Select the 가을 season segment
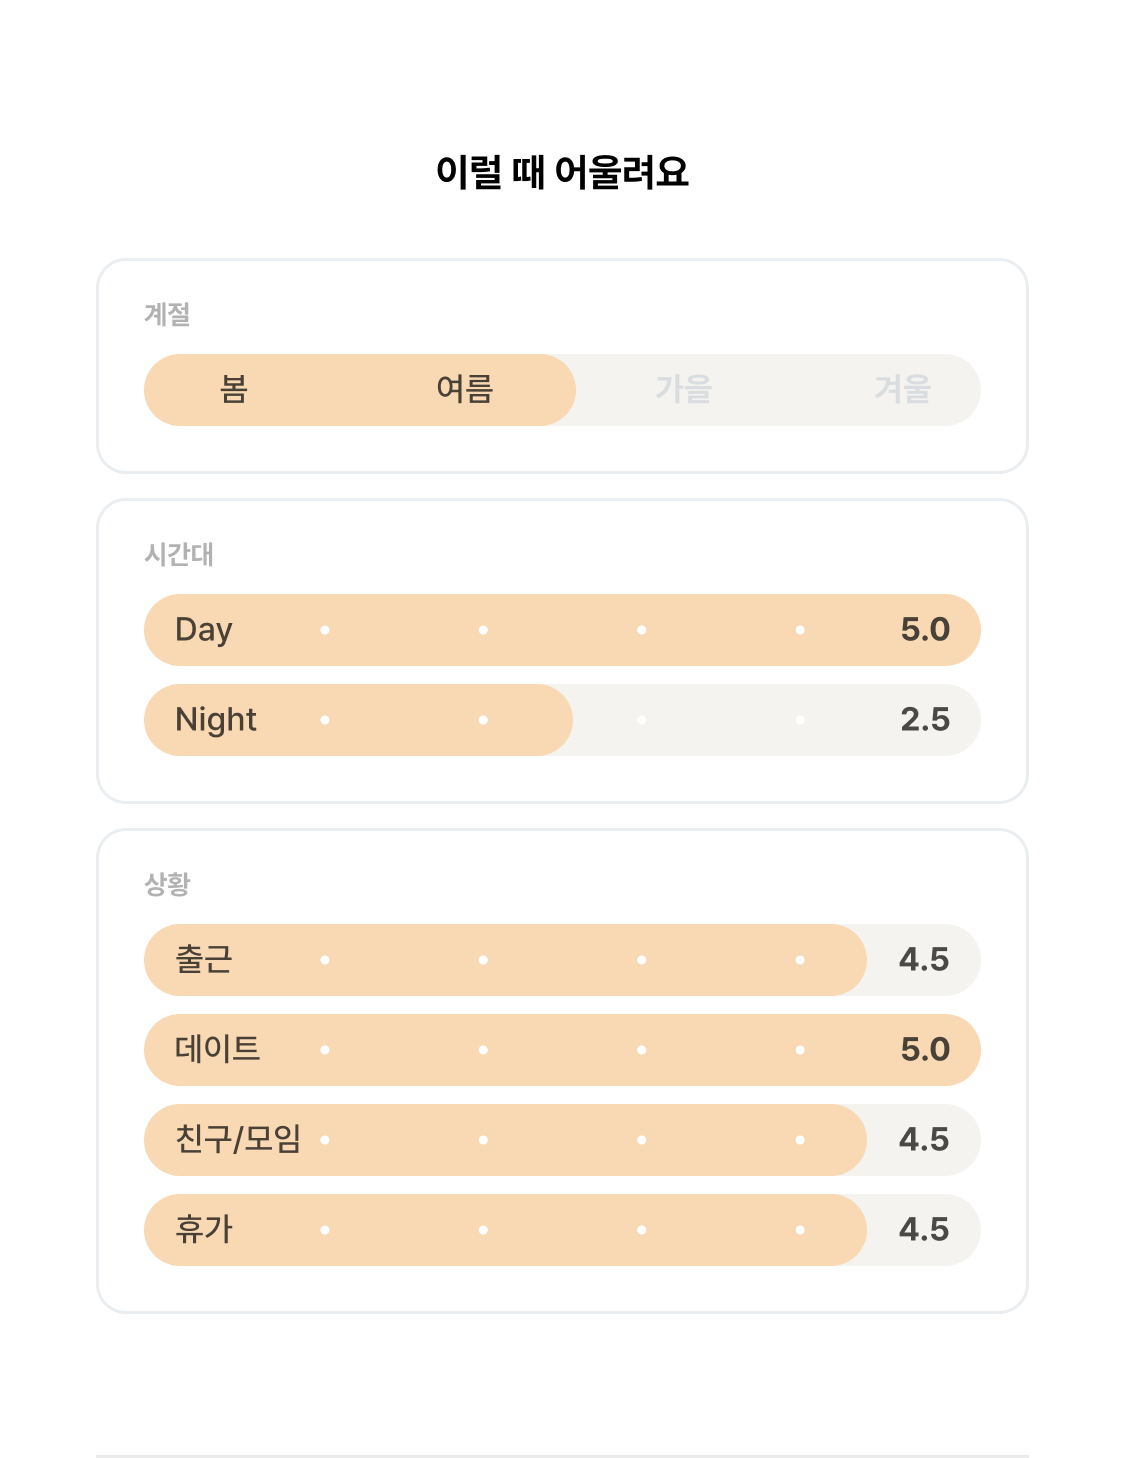Viewport: 1125px width, 1458px height. point(684,389)
